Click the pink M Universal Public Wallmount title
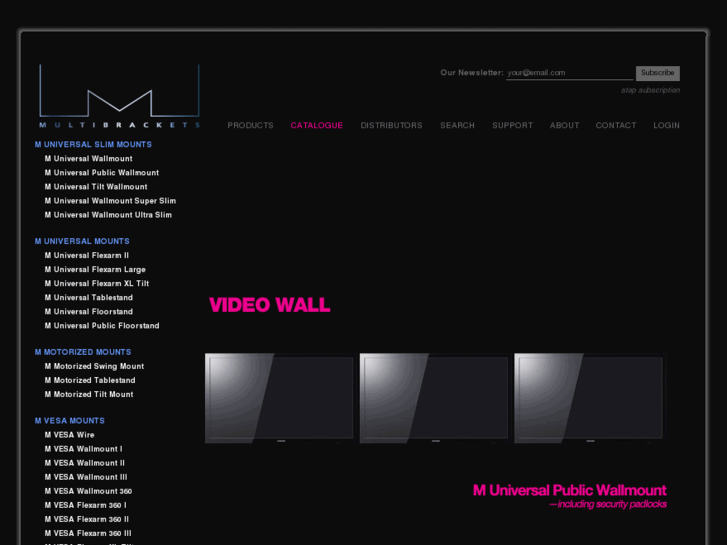This screenshot has width=727, height=545. pyautogui.click(x=569, y=490)
